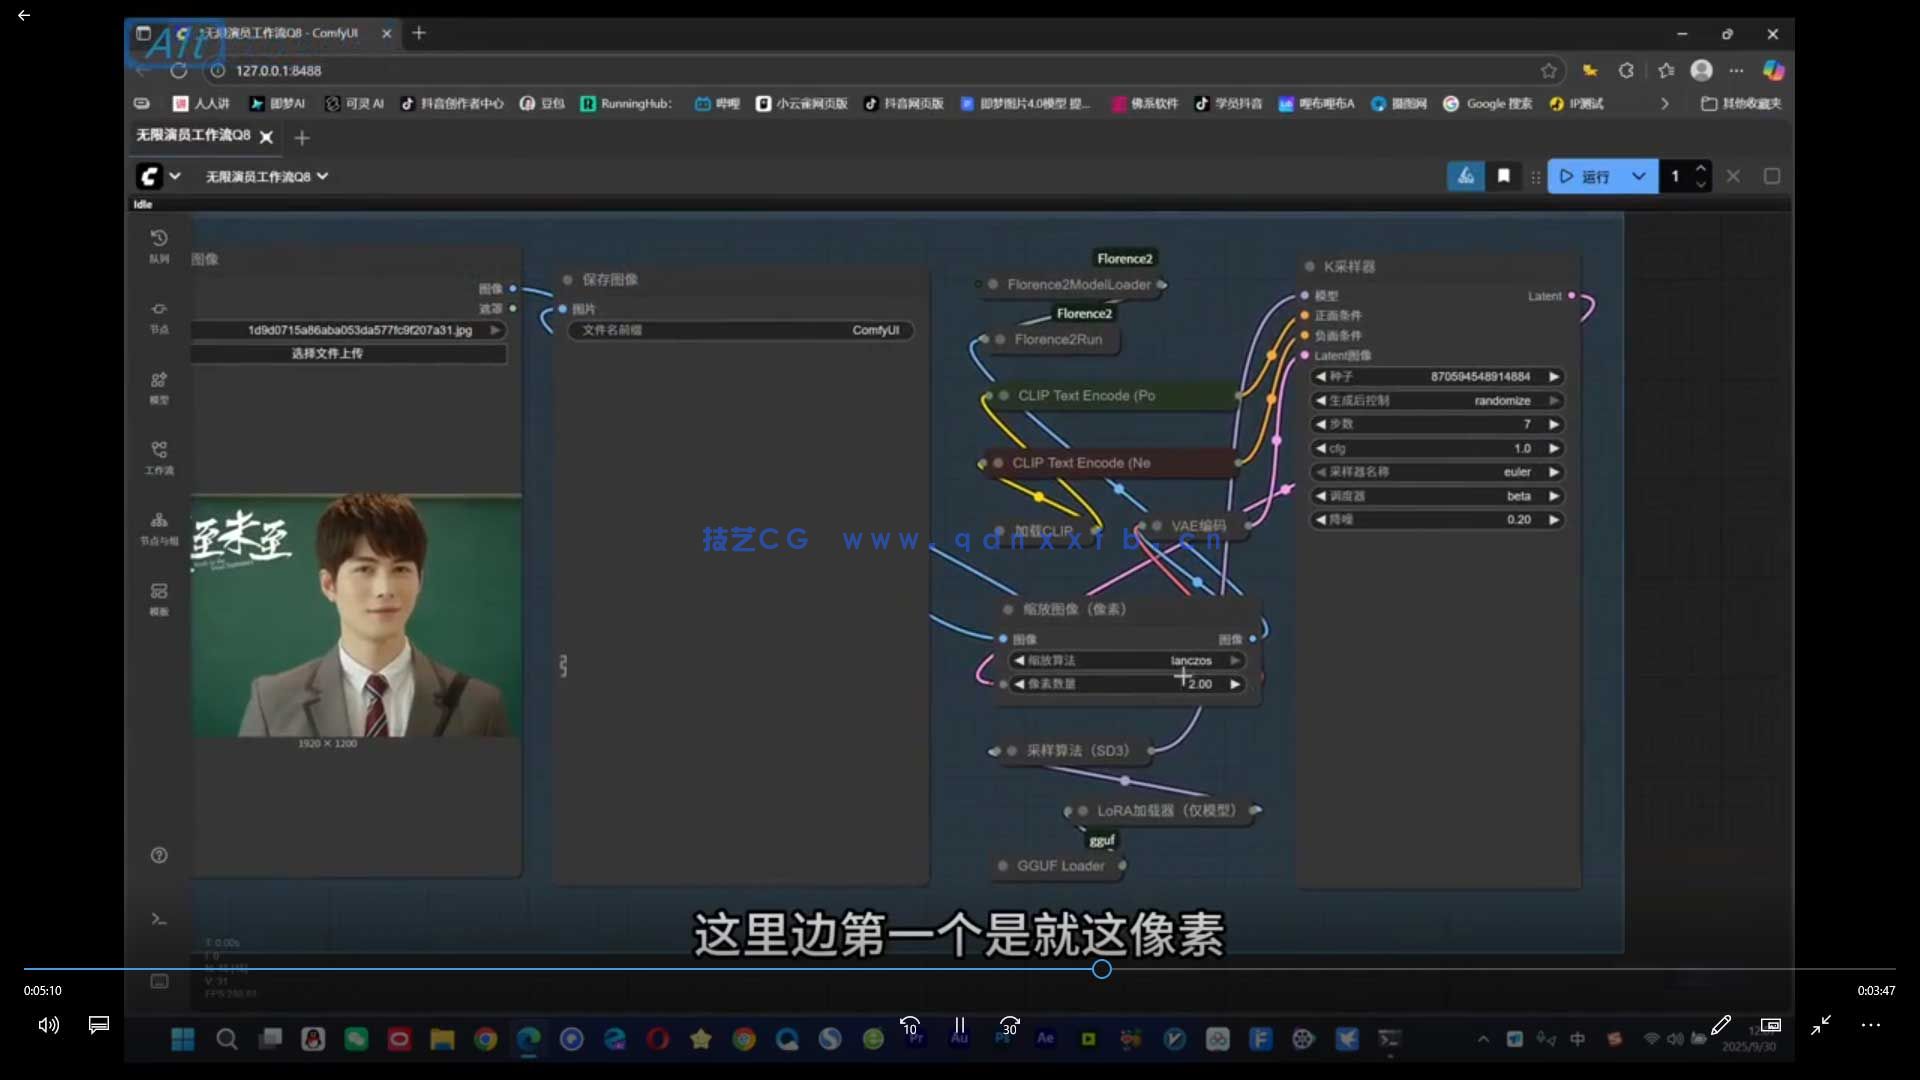
Task: Click the help question mark icon
Action: [x=158, y=855]
